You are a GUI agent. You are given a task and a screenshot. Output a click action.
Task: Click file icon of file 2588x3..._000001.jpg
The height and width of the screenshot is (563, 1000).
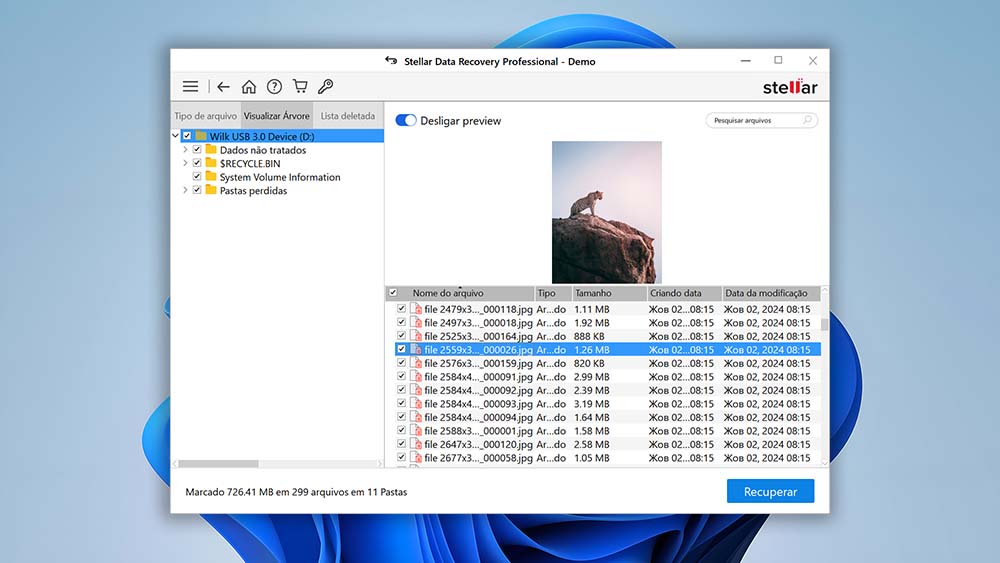pyautogui.click(x=416, y=431)
